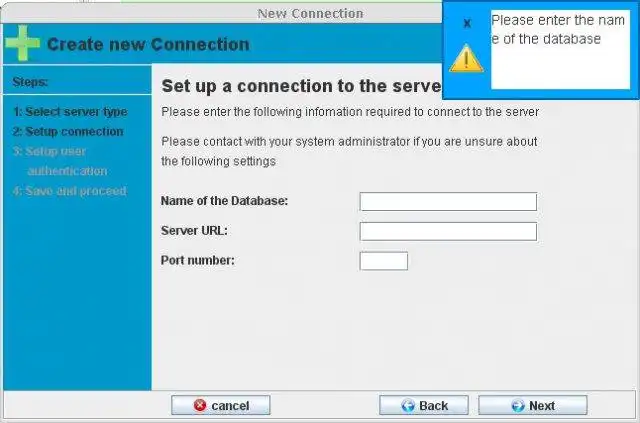
Task: Dismiss the warning popup with the x
Action: (x=467, y=23)
